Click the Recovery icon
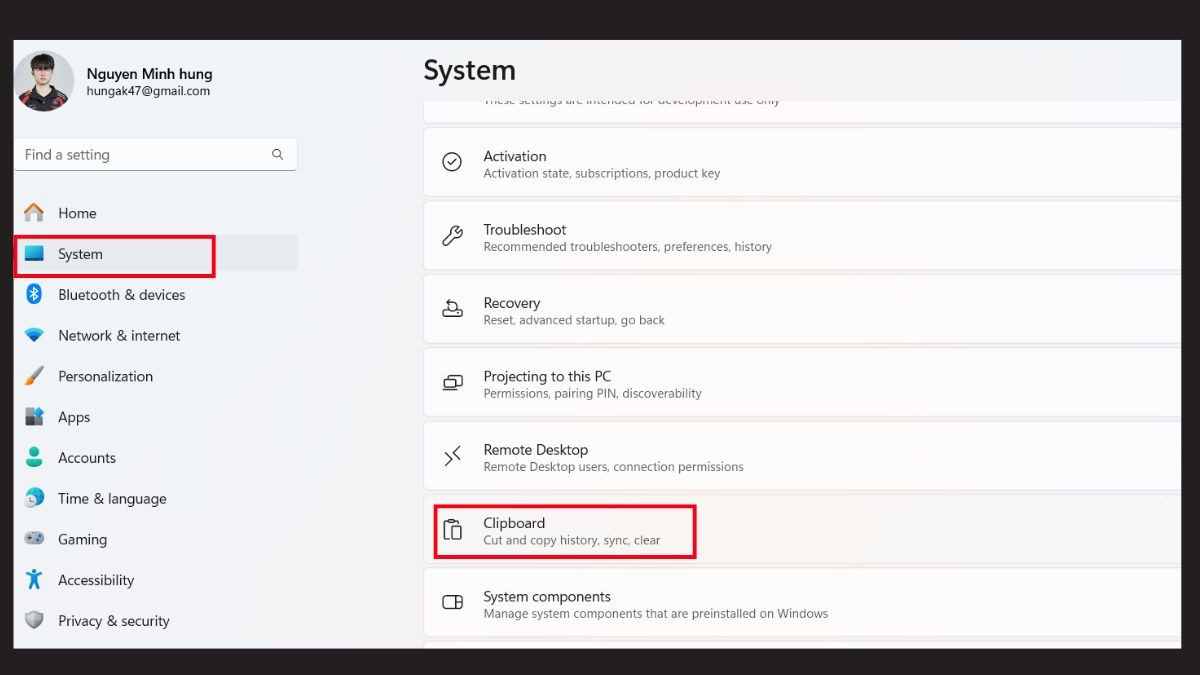Viewport: 1200px width, 675px height. tap(452, 309)
